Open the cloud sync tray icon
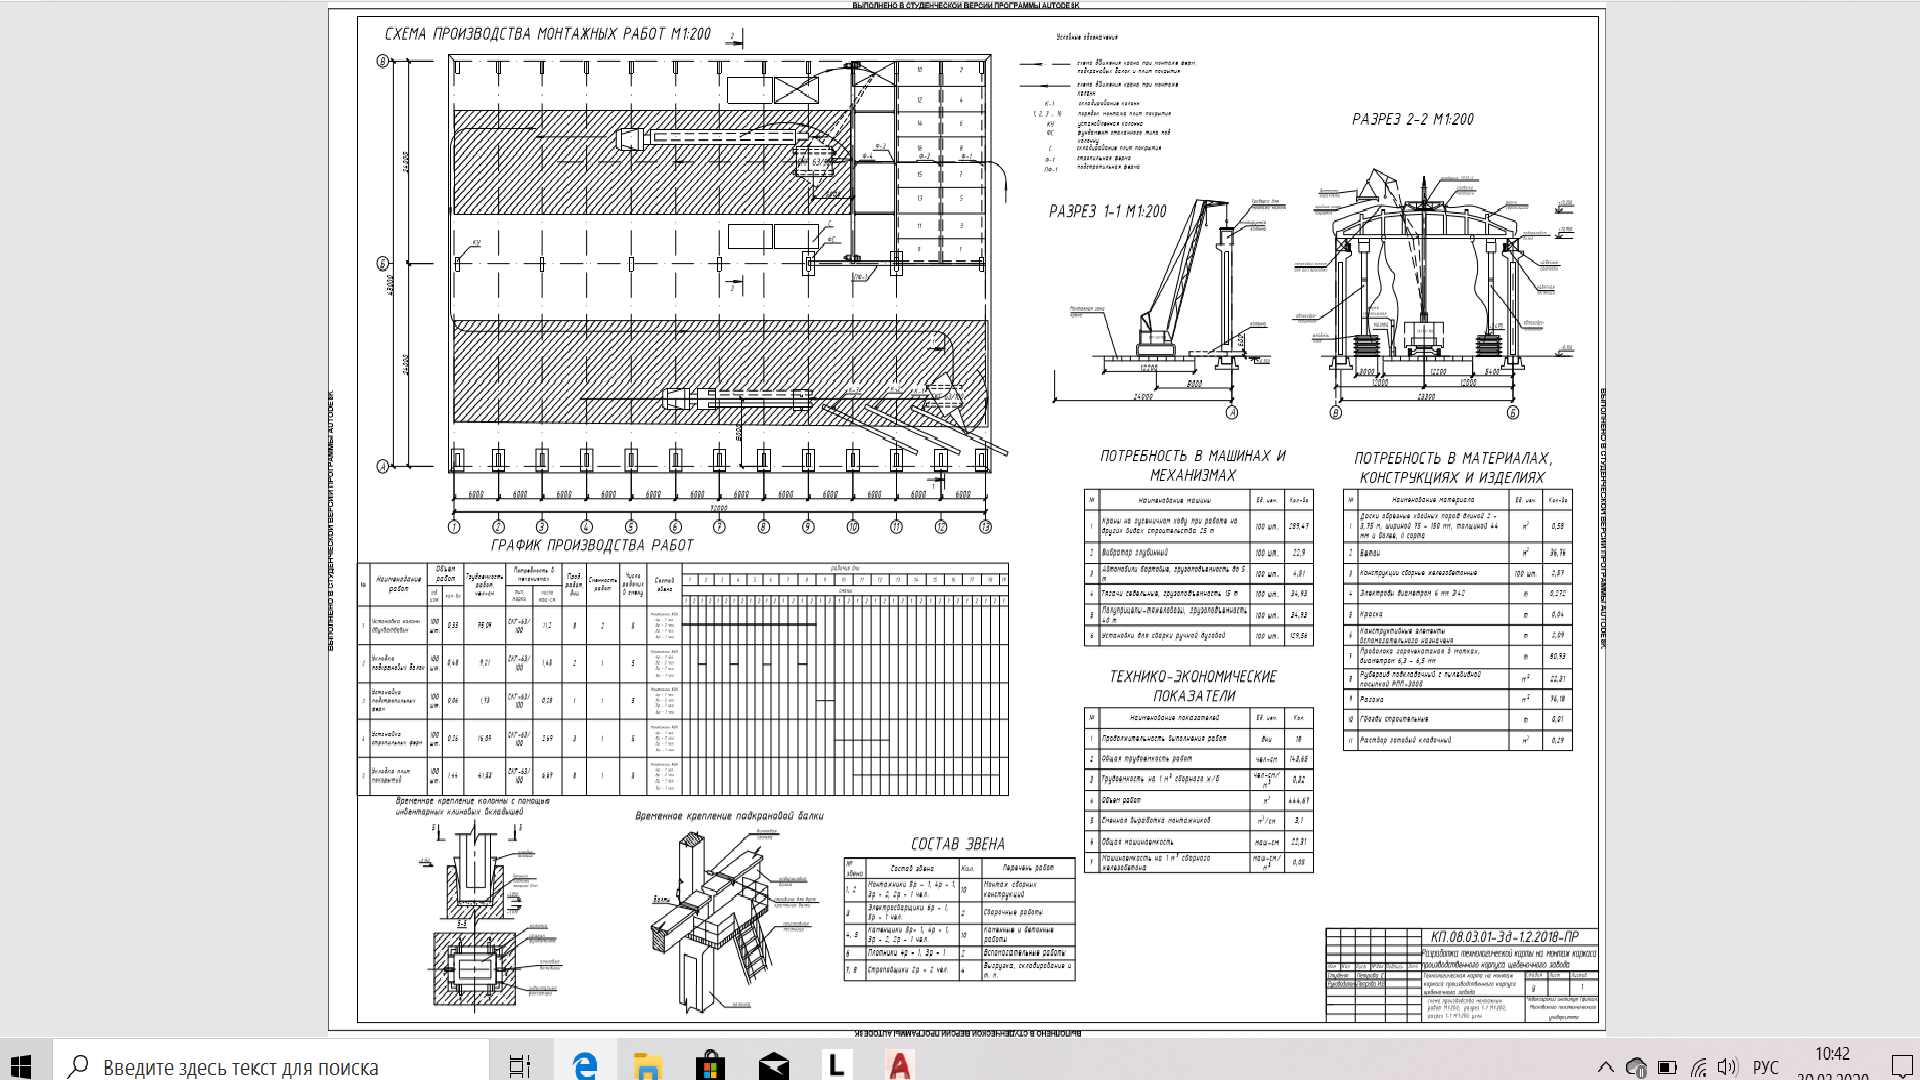 click(x=1636, y=1067)
